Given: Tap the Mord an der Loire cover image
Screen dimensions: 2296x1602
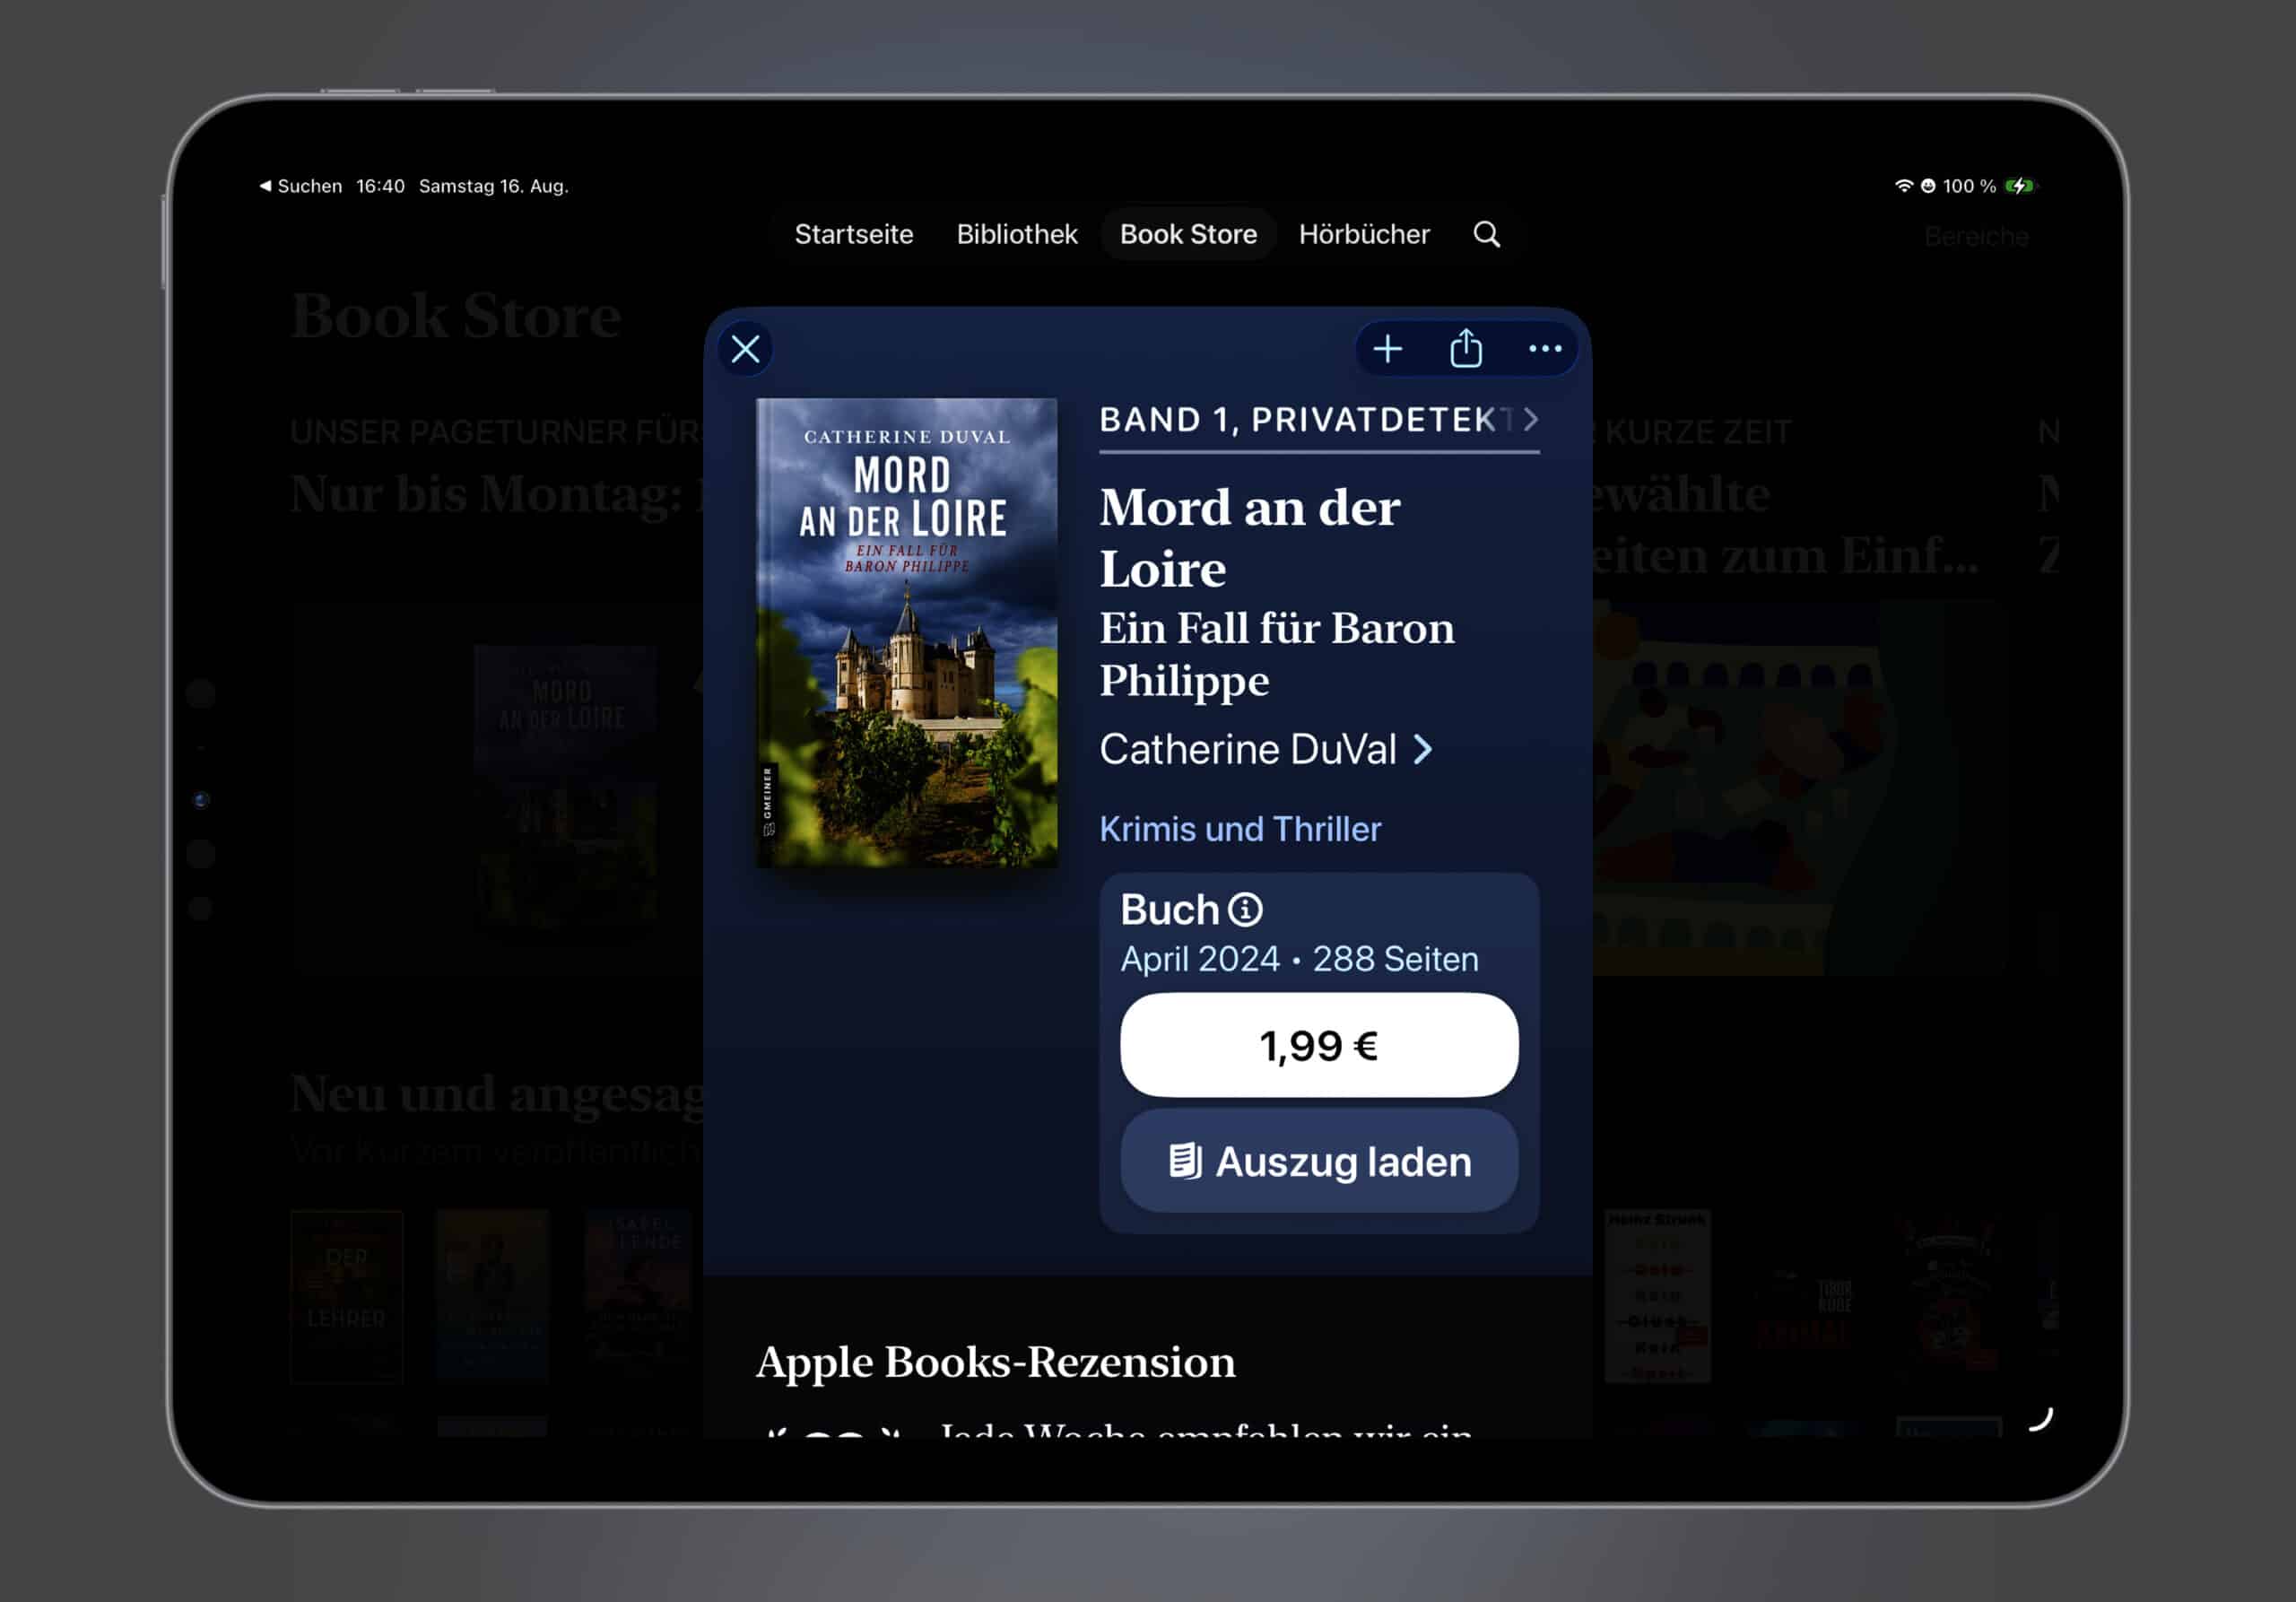Looking at the screenshot, I should [x=906, y=633].
